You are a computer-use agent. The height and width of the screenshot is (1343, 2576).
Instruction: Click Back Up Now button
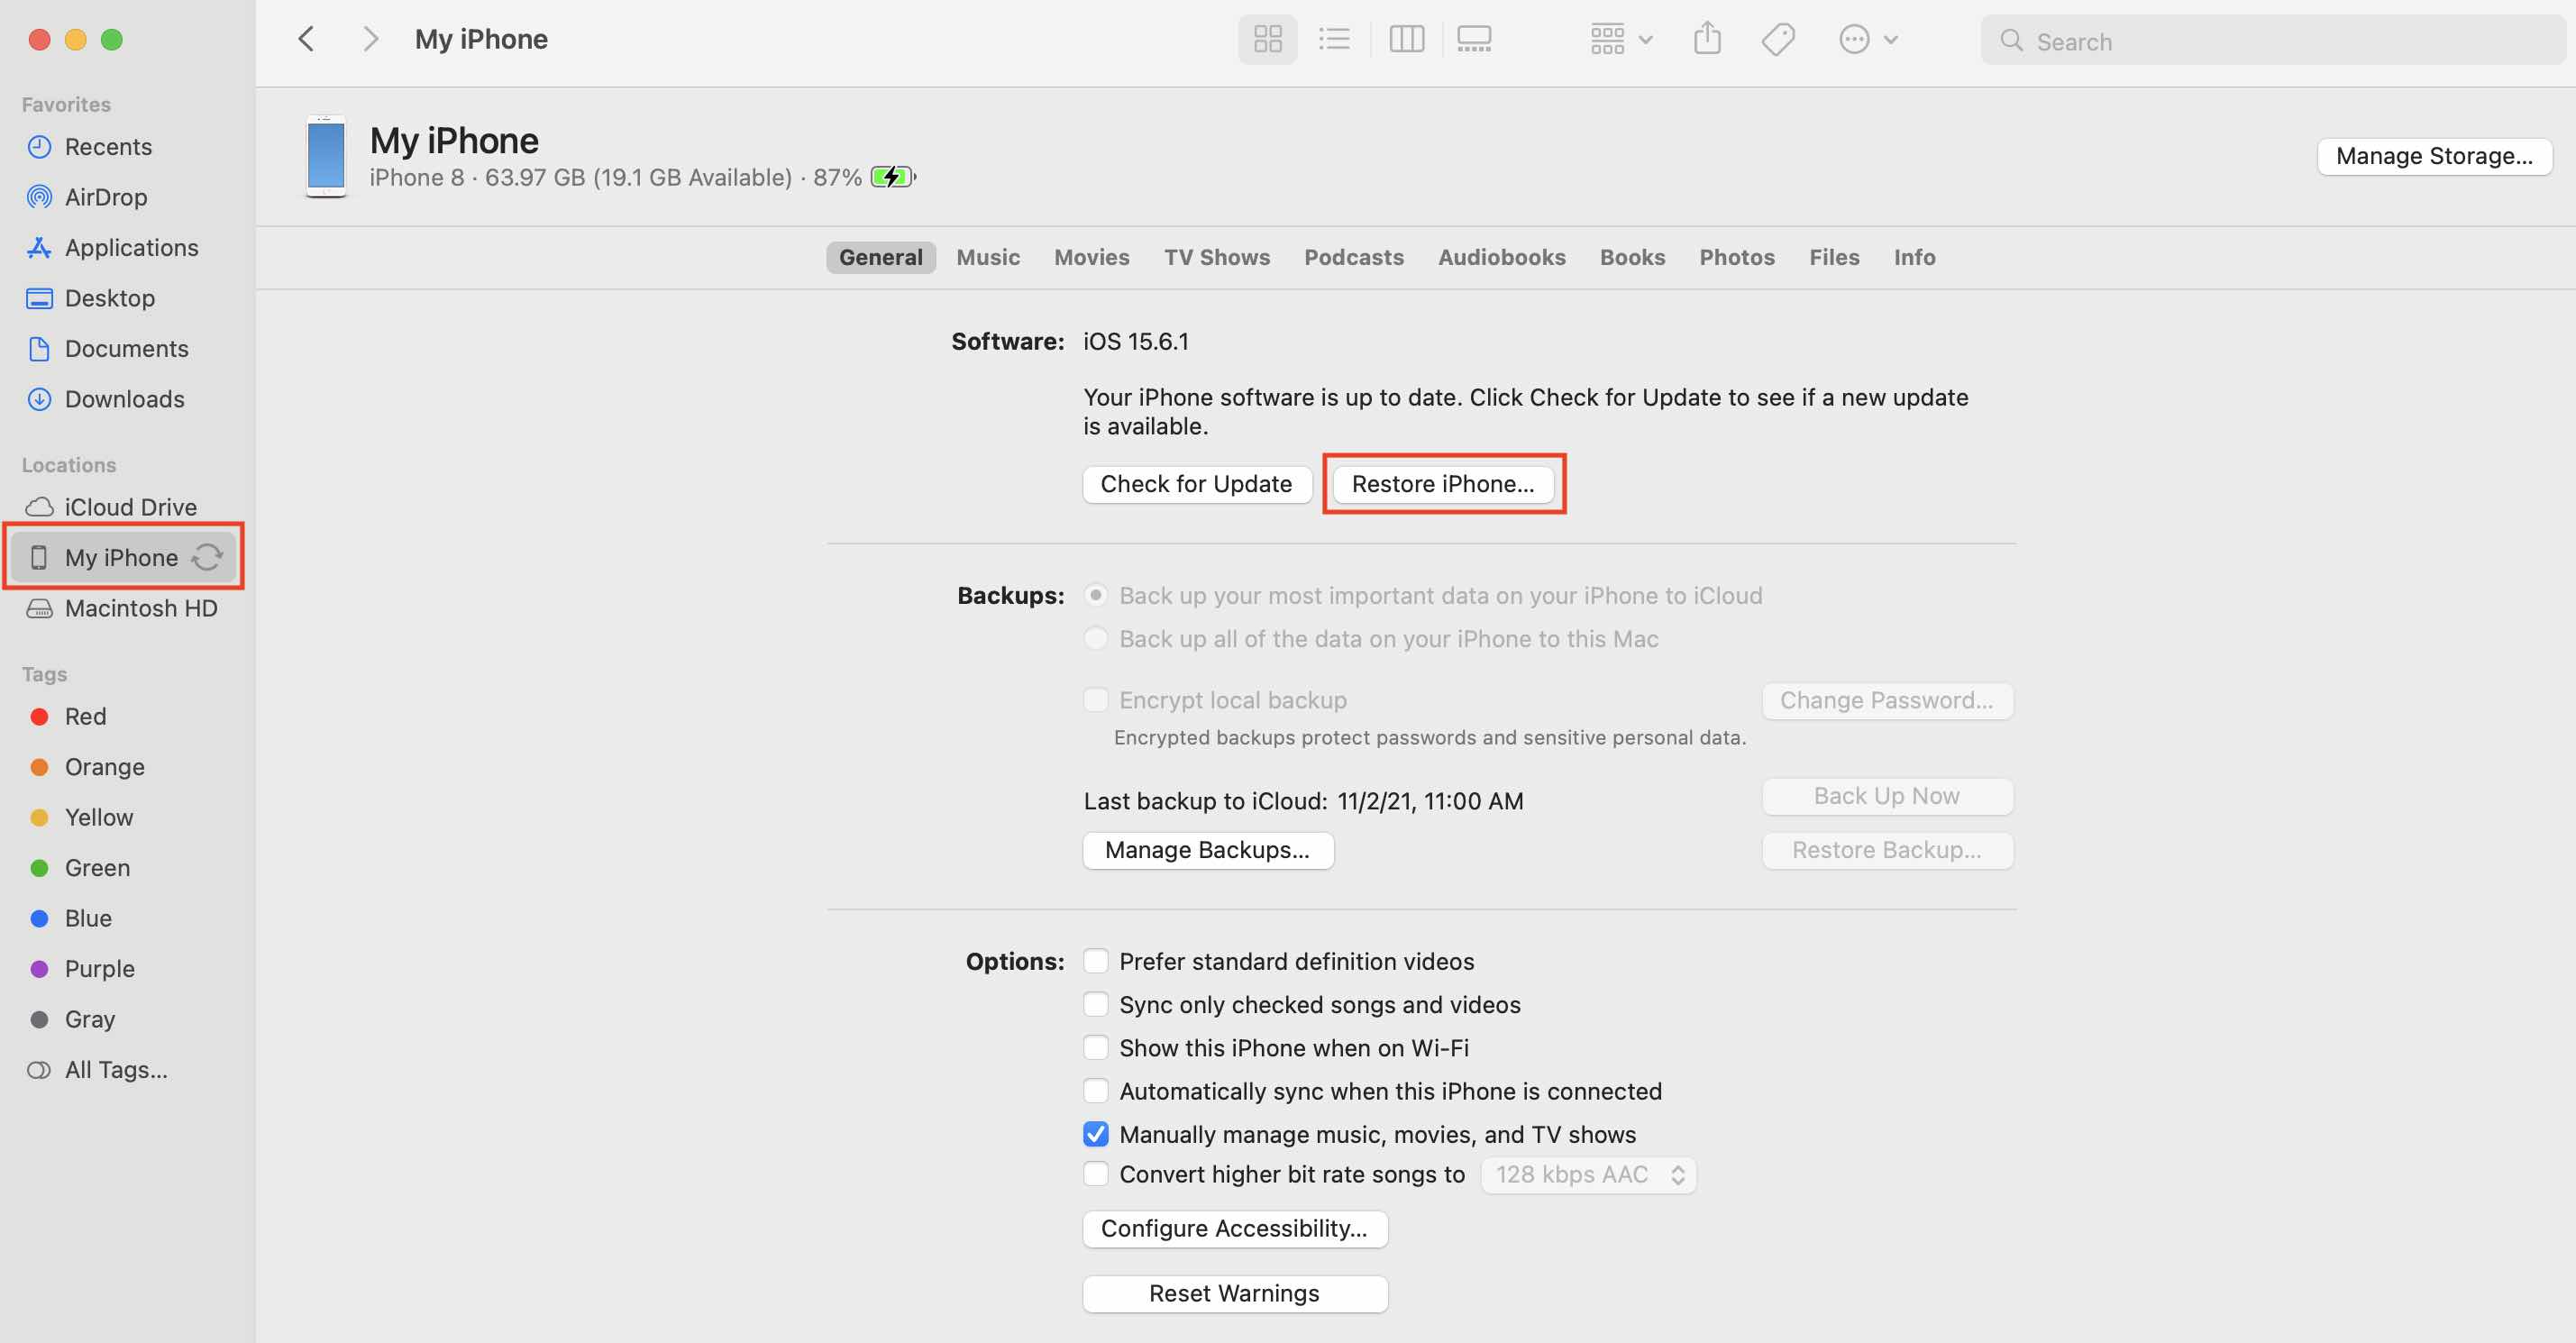(1886, 796)
